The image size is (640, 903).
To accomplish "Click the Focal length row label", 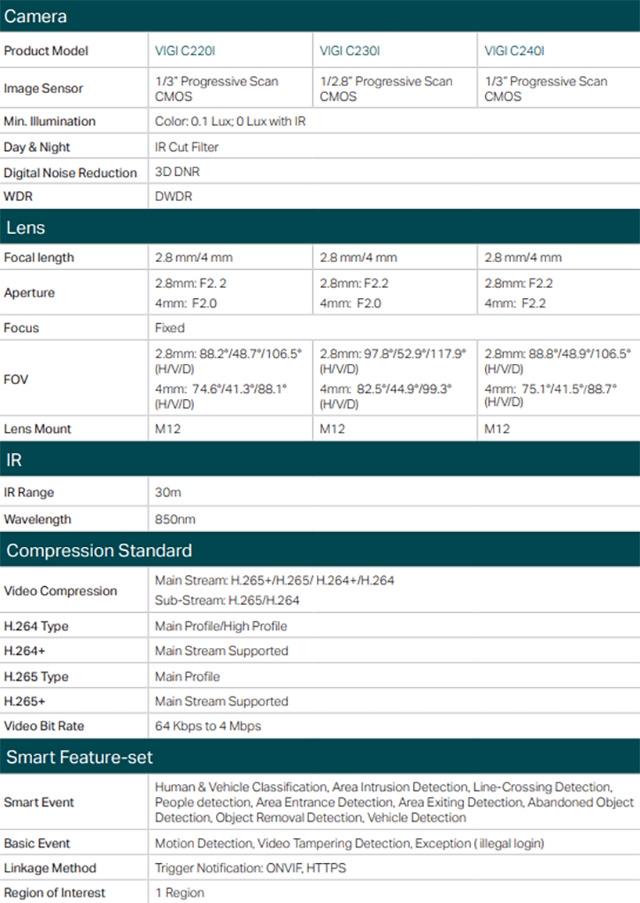I will pos(39,258).
